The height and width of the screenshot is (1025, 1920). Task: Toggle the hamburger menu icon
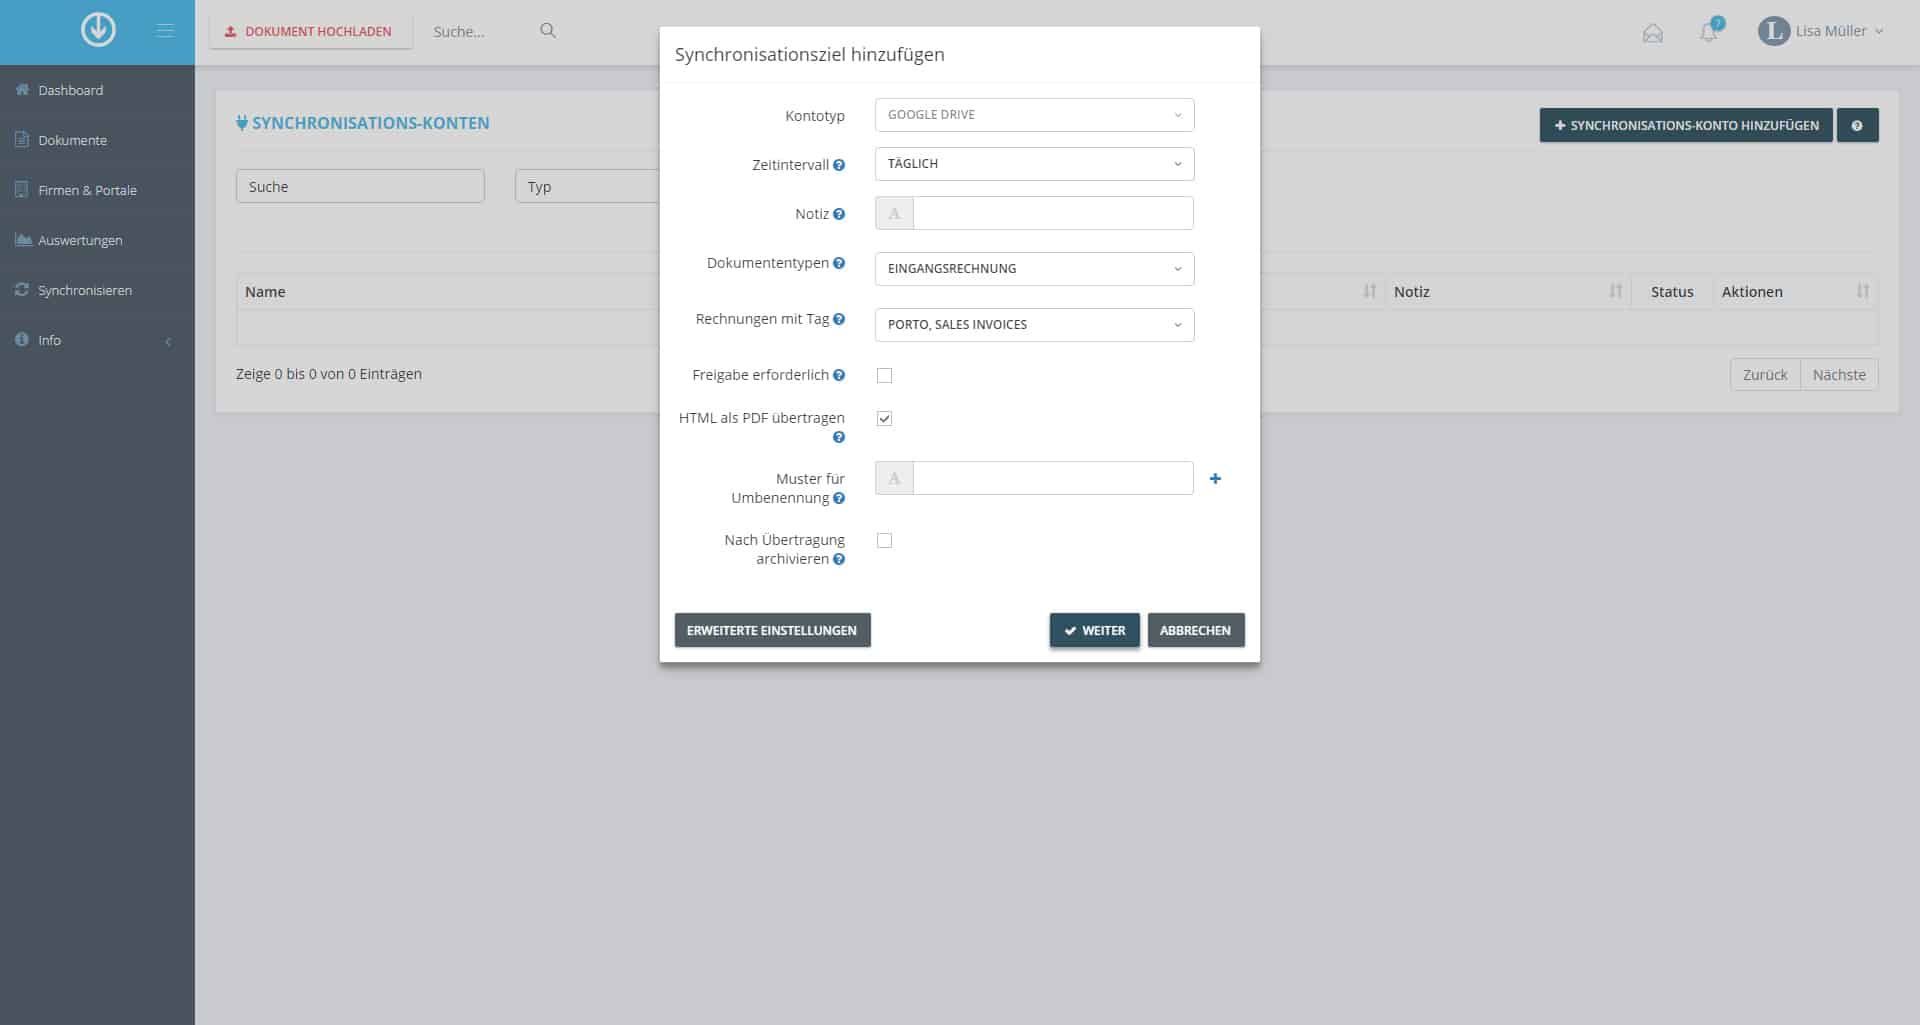[165, 31]
